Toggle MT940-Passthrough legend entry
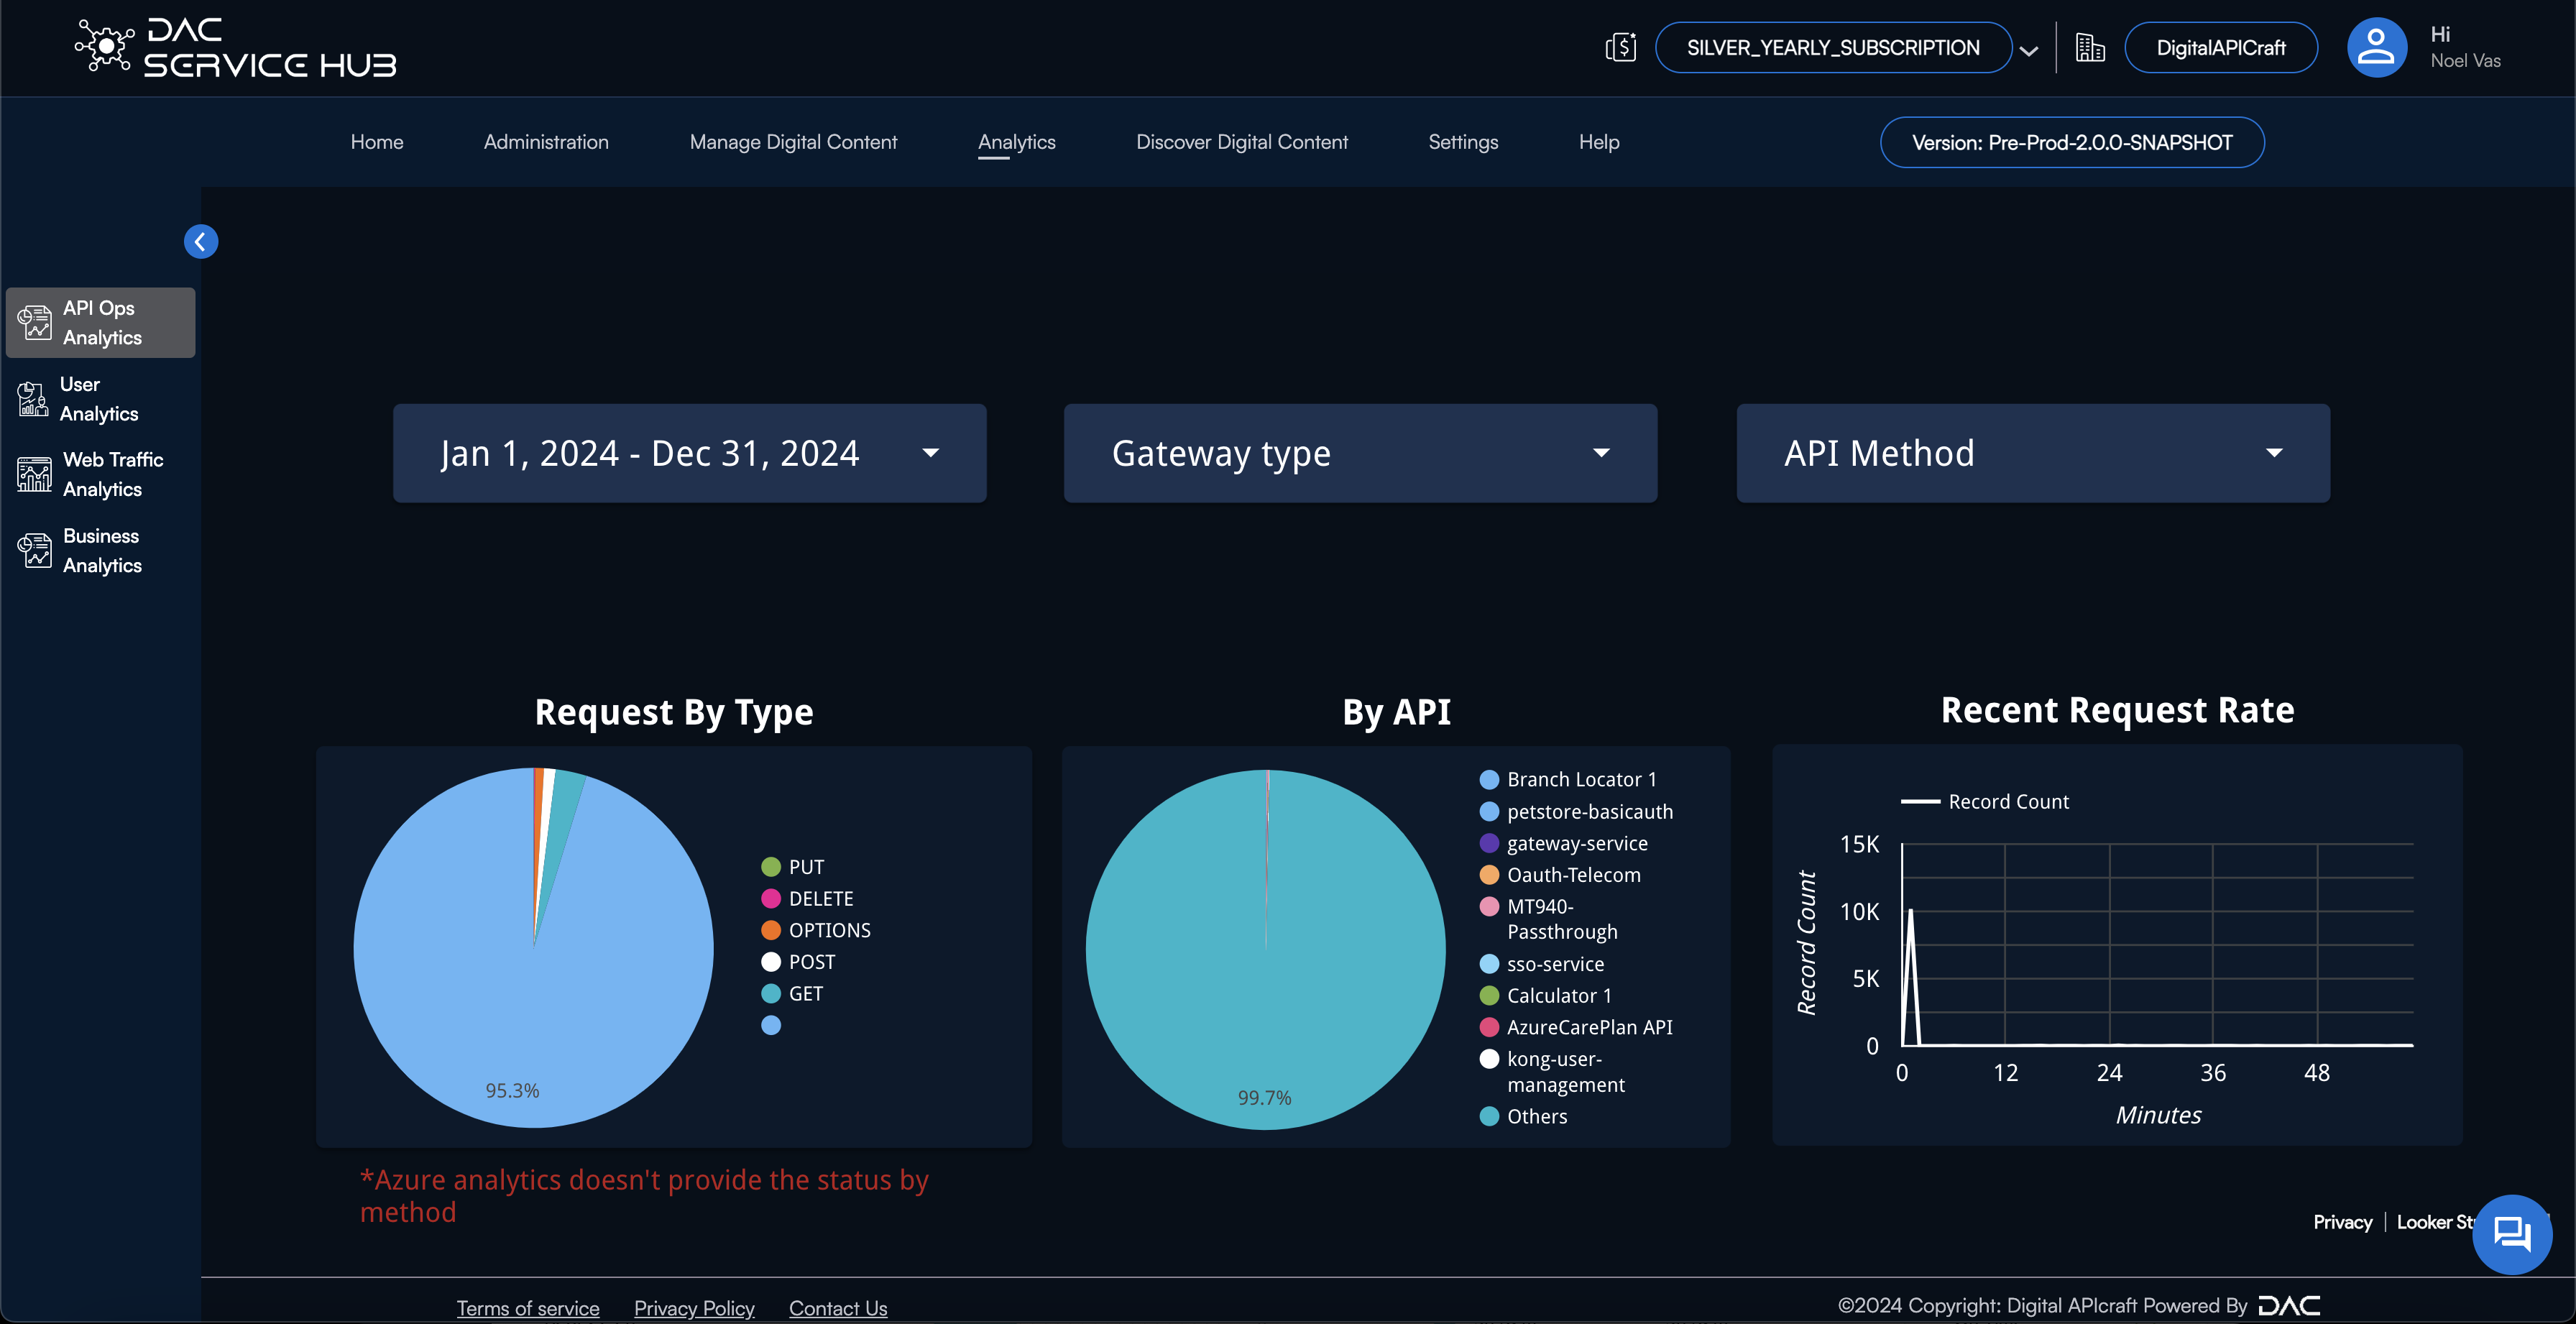Screen dimensions: 2576x1324 coord(1549,919)
